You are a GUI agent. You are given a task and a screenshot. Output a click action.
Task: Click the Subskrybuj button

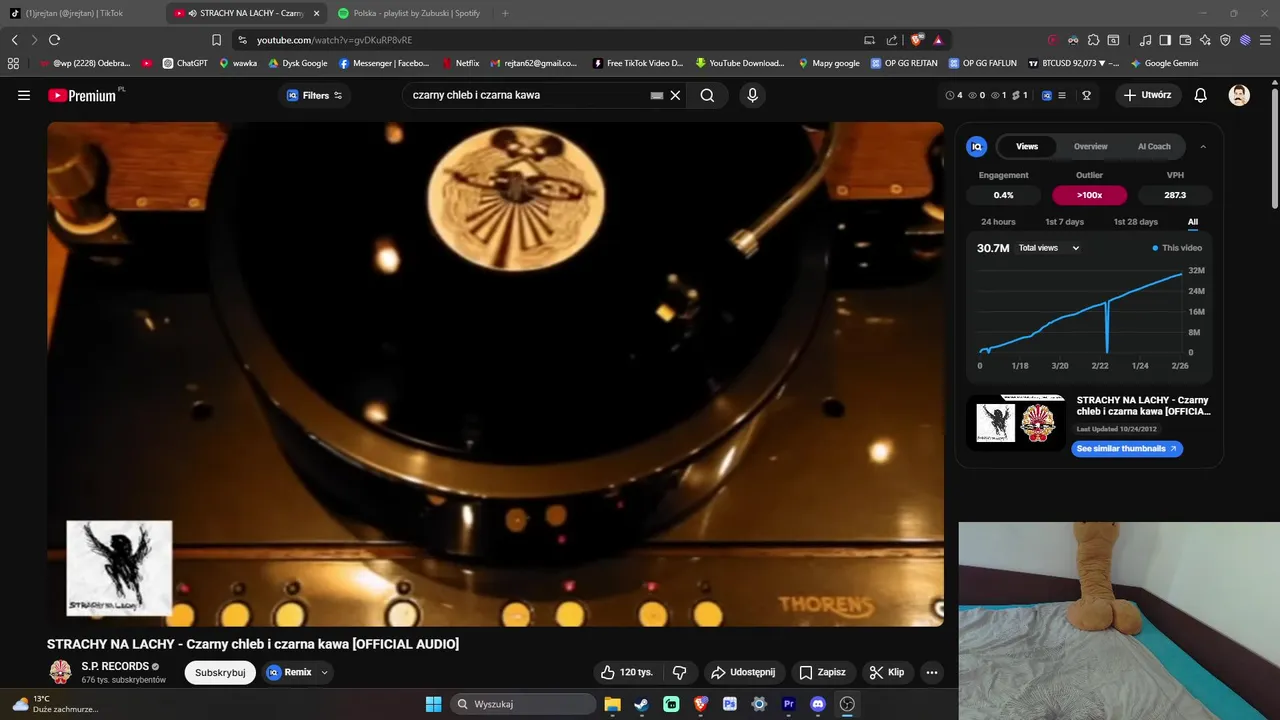(x=220, y=672)
